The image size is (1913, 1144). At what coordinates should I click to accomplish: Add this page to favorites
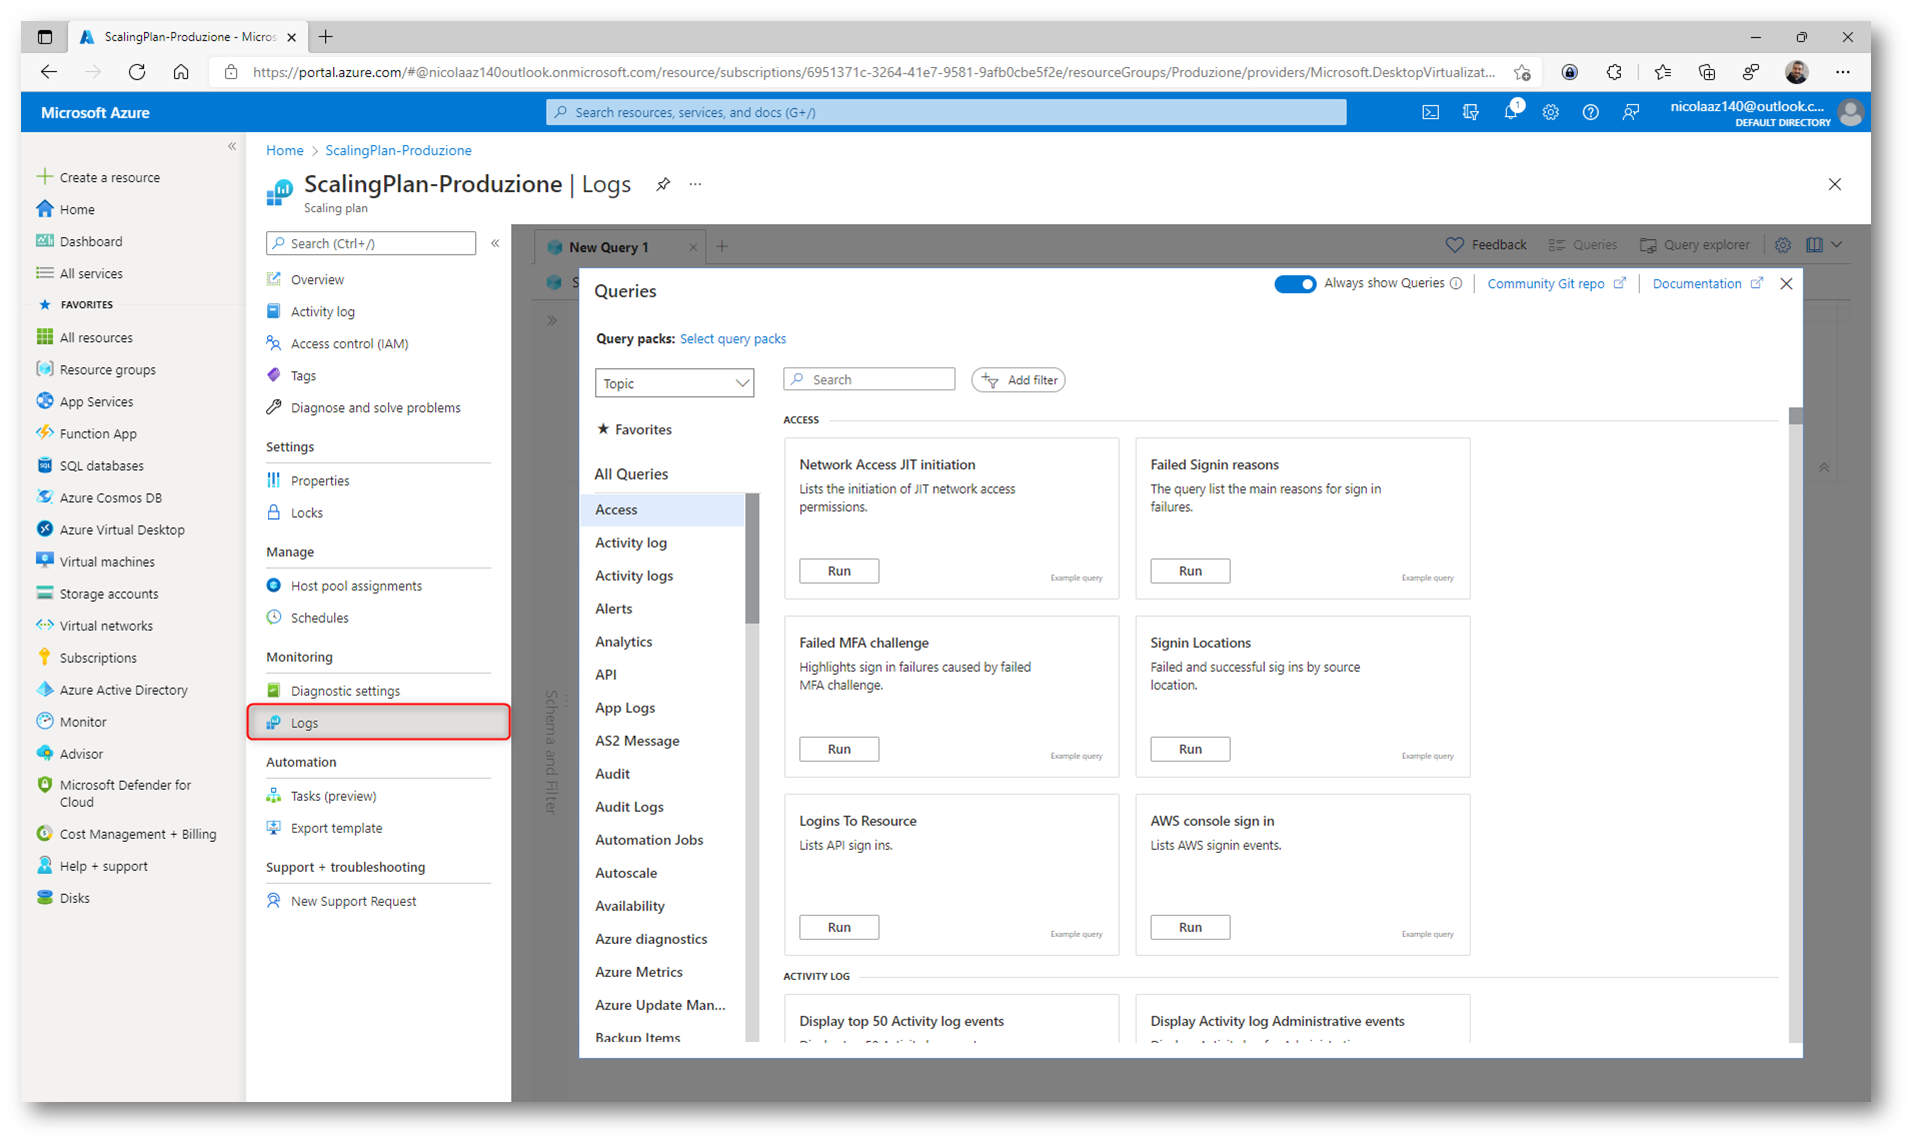point(1522,72)
